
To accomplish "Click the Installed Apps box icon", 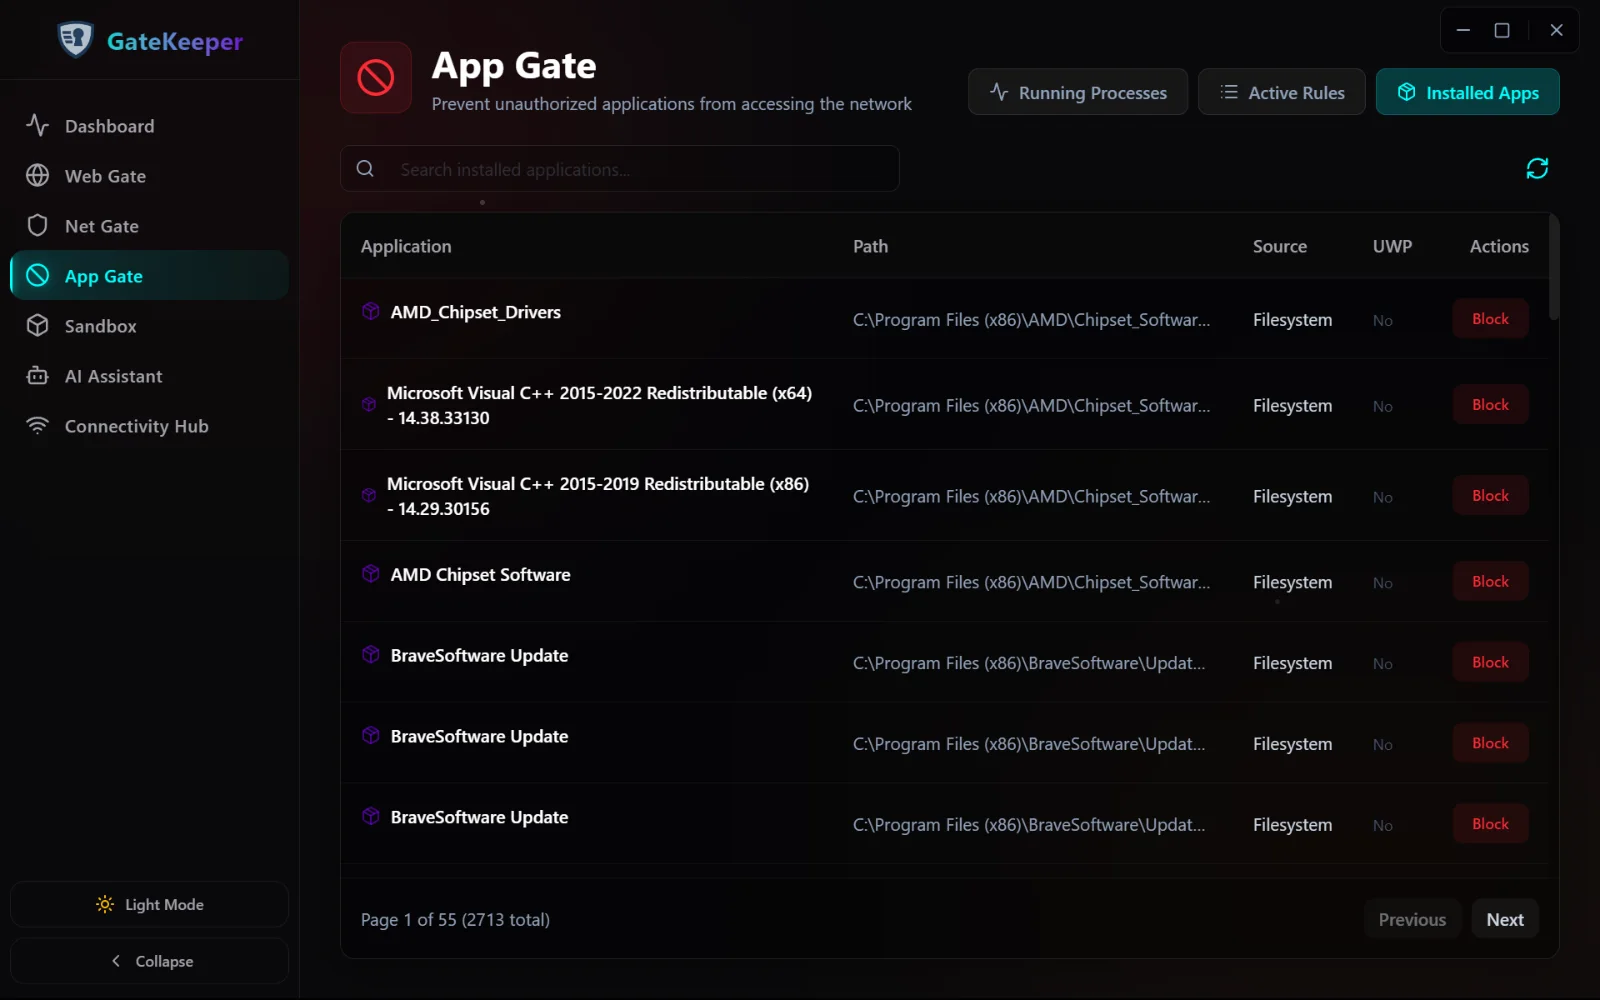I will click(1406, 92).
